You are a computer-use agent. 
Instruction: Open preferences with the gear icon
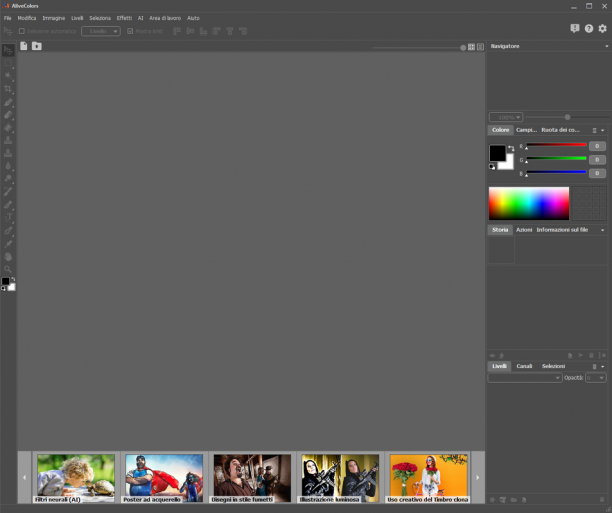click(x=603, y=28)
